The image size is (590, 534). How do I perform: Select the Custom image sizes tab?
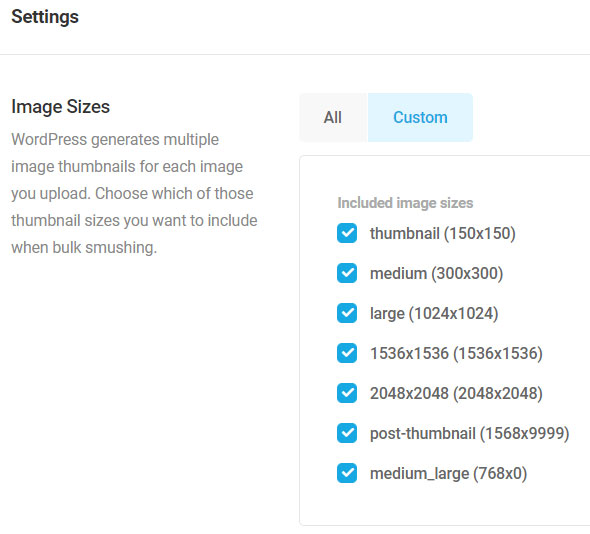(x=420, y=117)
